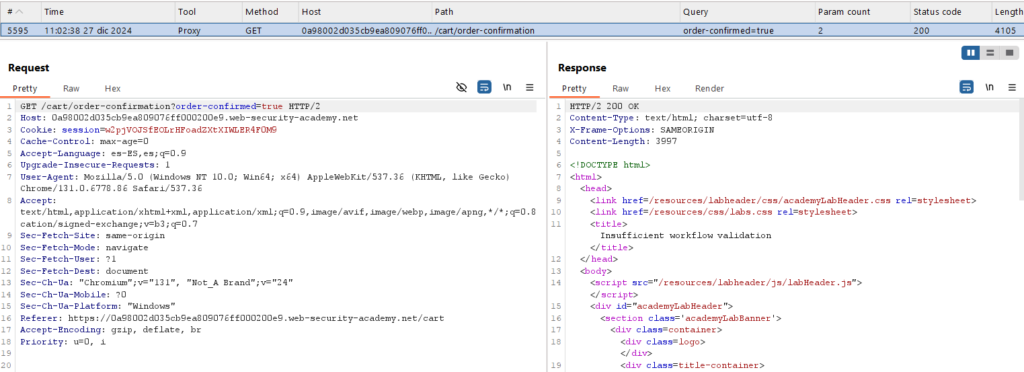This screenshot has height=372, width=1024.
Task: Click the Request panel title
Action: [x=29, y=68]
